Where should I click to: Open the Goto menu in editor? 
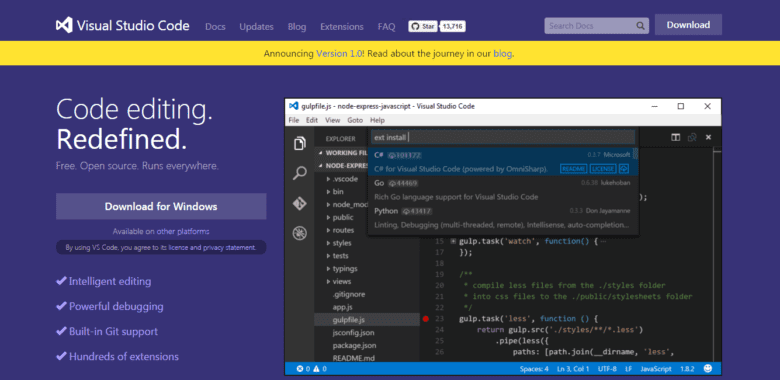[x=355, y=120]
